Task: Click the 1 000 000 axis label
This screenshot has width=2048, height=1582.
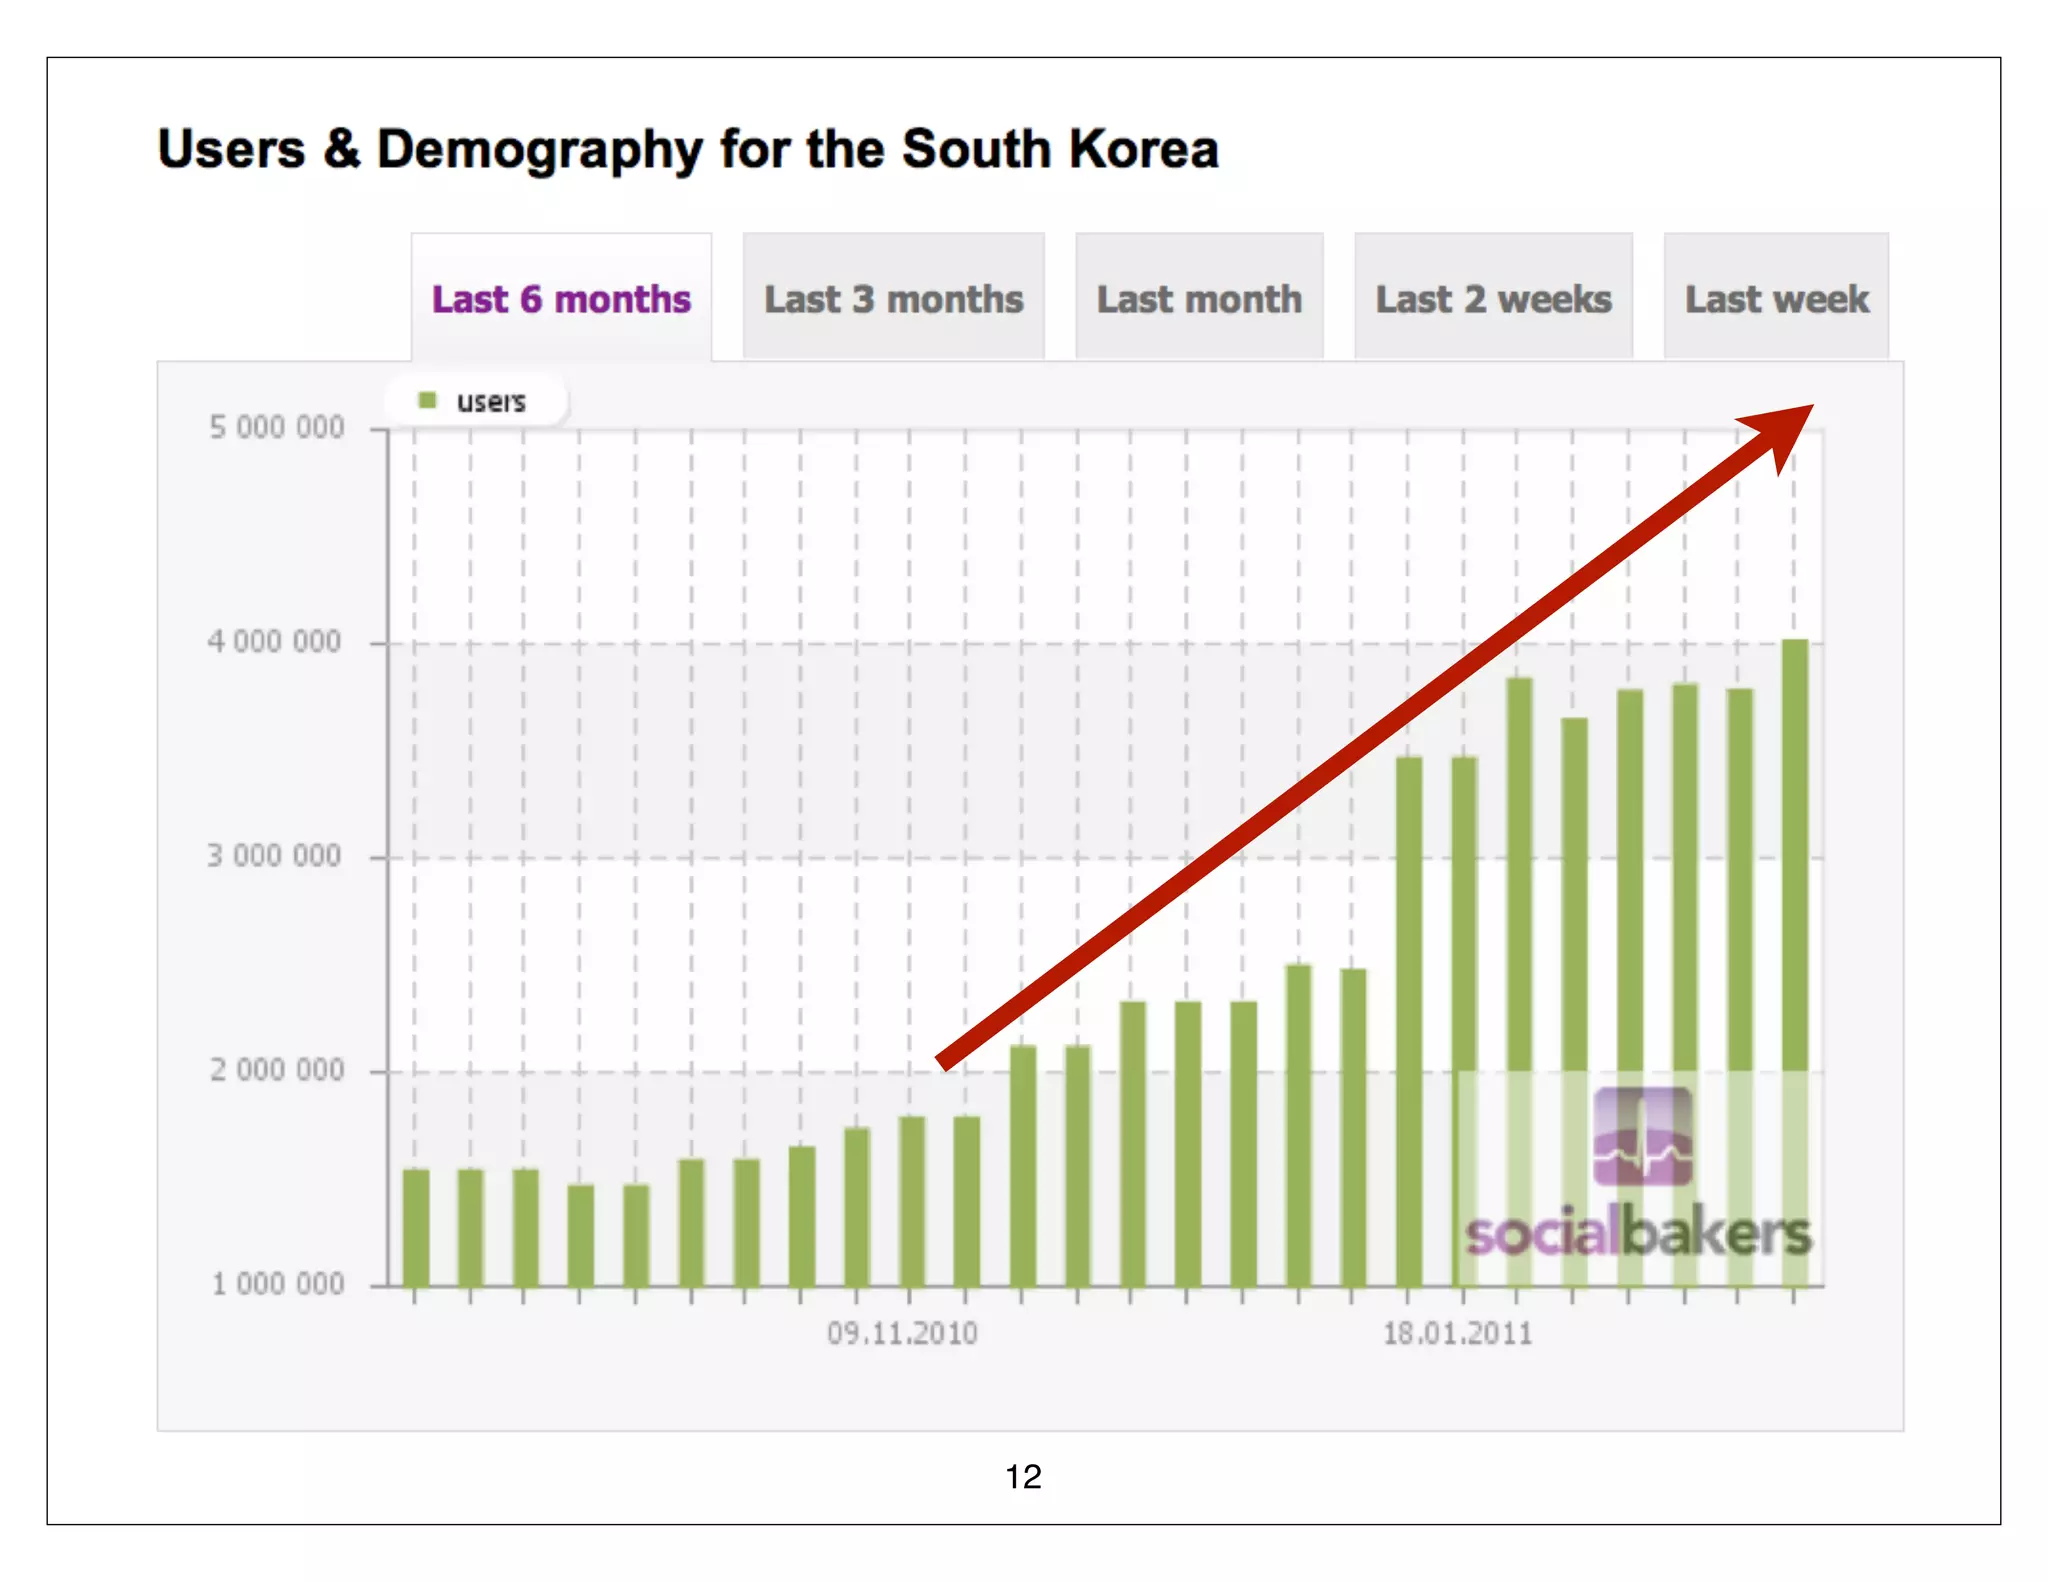Action: coord(277,1284)
